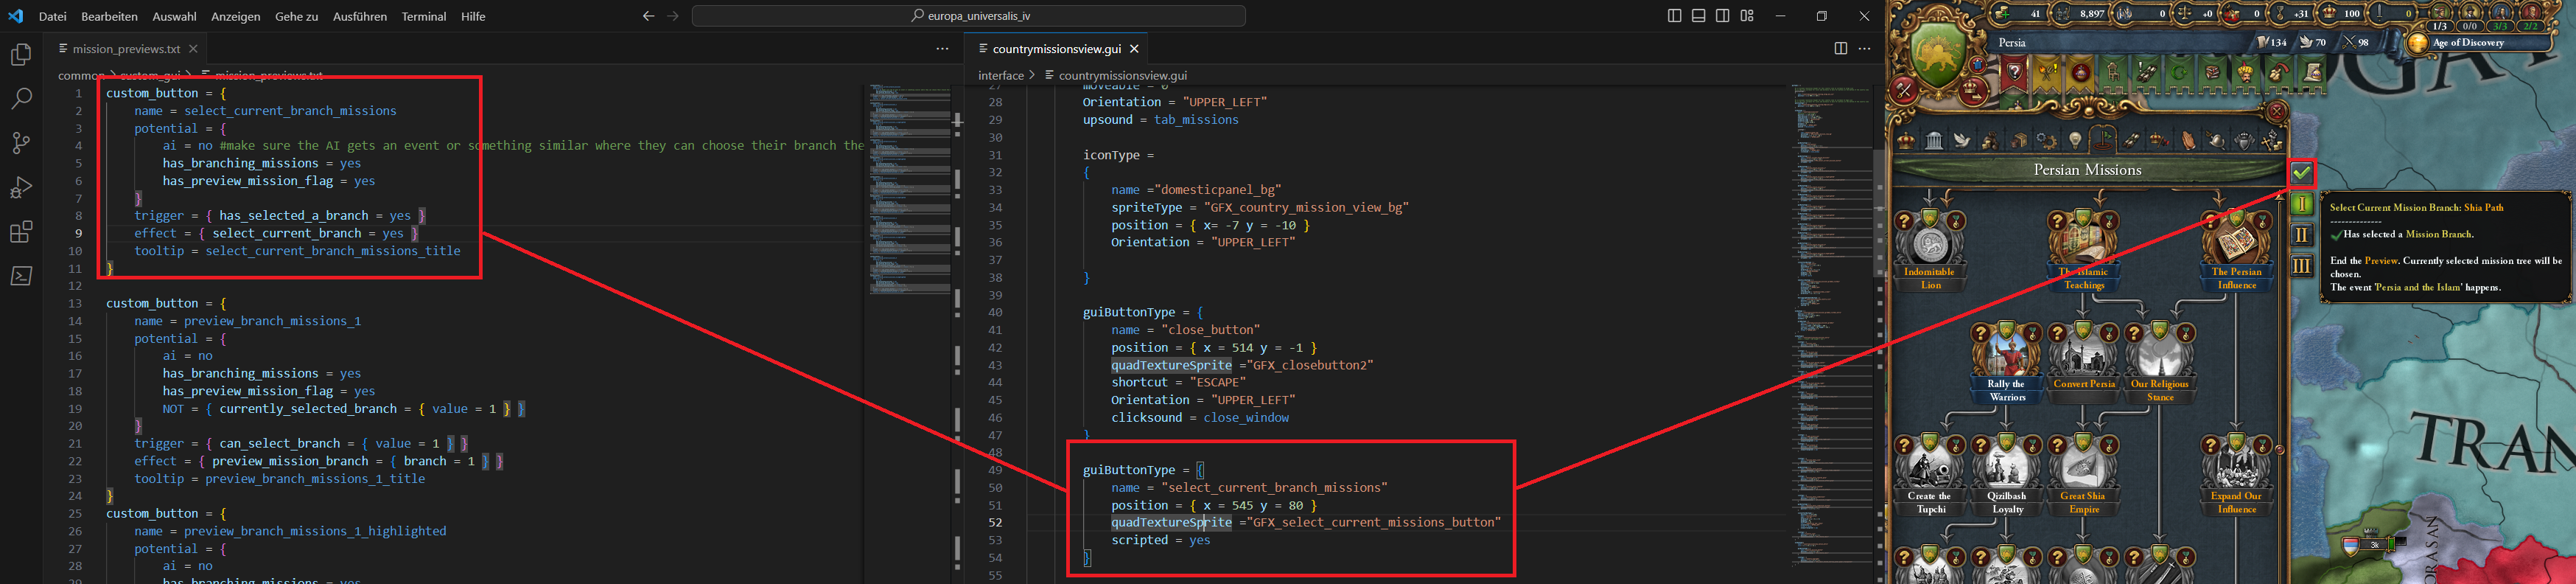2576x584 pixels.
Task: Click the 'iconType =' line in countrymissionsview.gui
Action: (1118, 155)
